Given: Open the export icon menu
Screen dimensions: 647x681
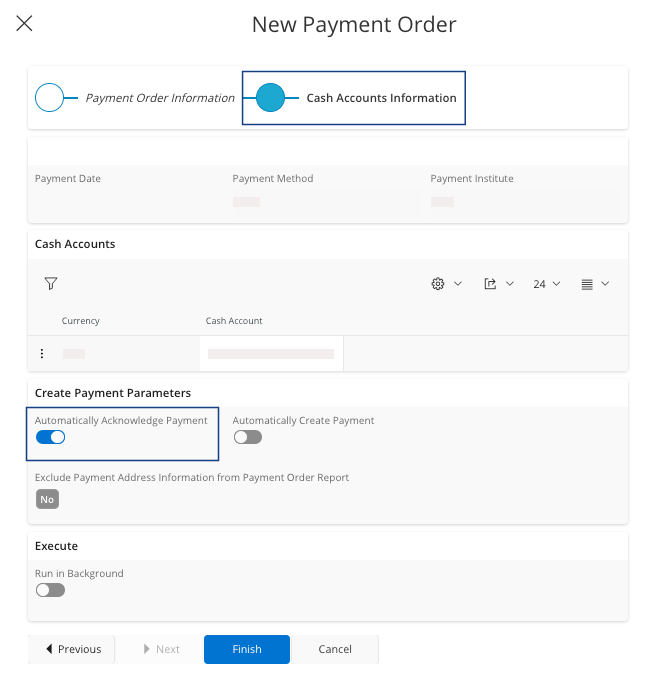Looking at the screenshot, I should click(498, 284).
